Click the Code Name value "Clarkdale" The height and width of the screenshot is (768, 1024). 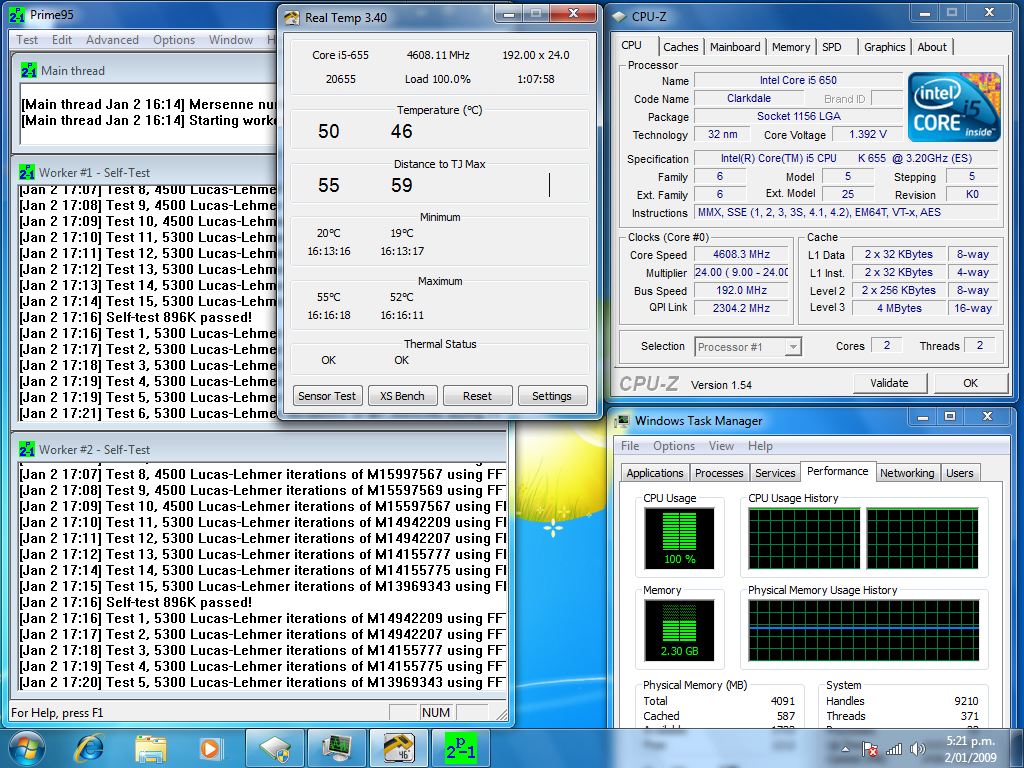click(x=749, y=99)
